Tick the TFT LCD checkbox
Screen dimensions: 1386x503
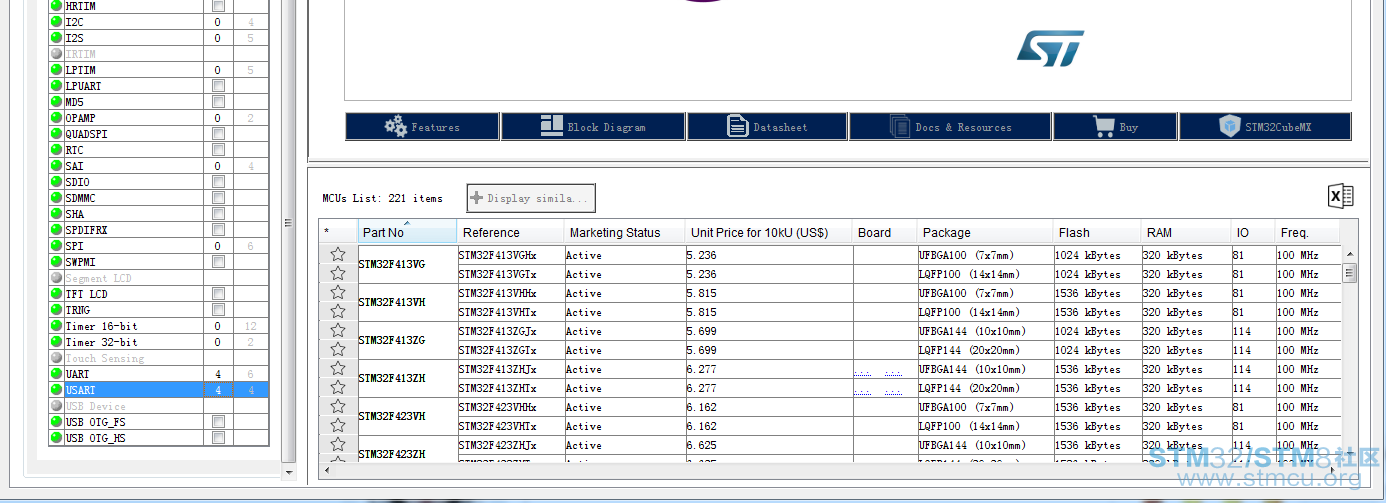tap(218, 294)
